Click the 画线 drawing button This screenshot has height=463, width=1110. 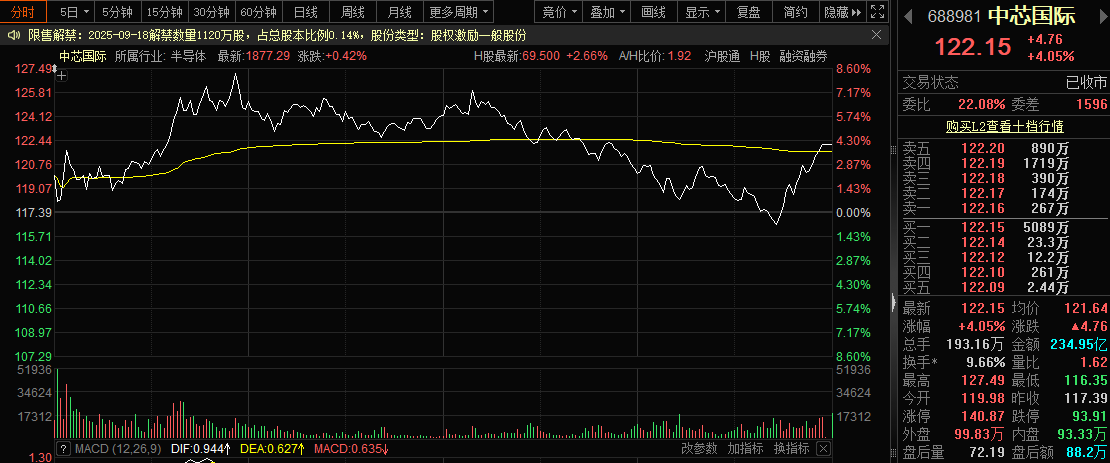coord(653,12)
